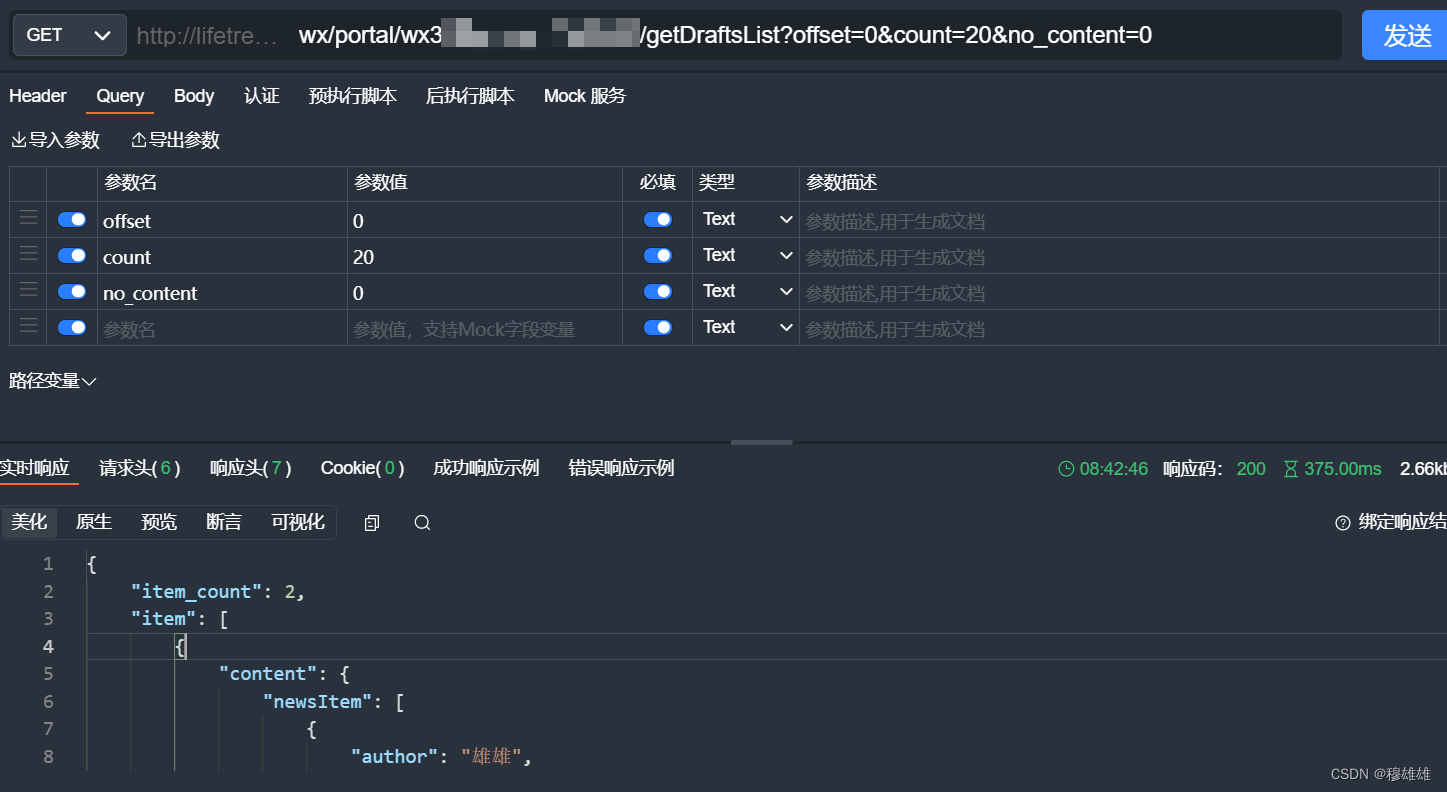Open the Text type dropdown for offset
This screenshot has width=1447, height=792.
tap(746, 219)
